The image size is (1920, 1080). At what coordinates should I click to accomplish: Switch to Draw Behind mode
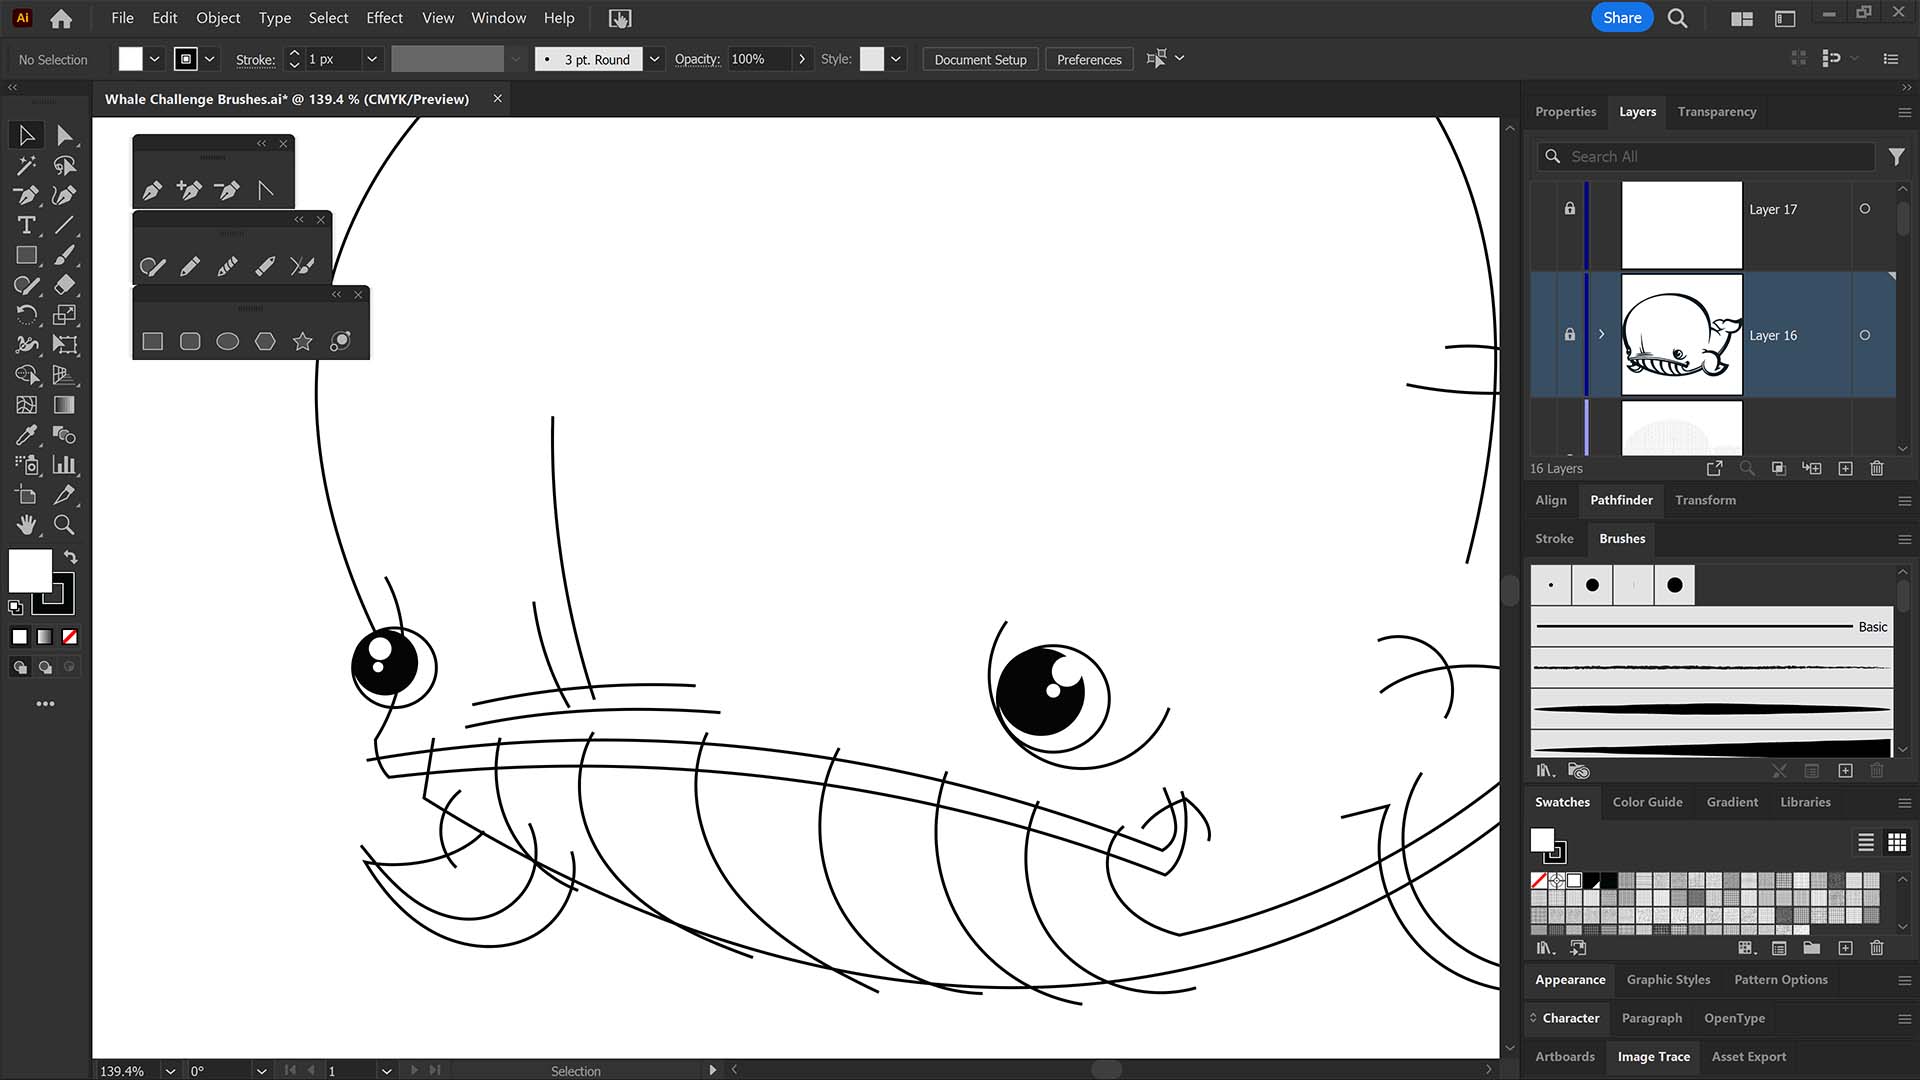point(45,667)
